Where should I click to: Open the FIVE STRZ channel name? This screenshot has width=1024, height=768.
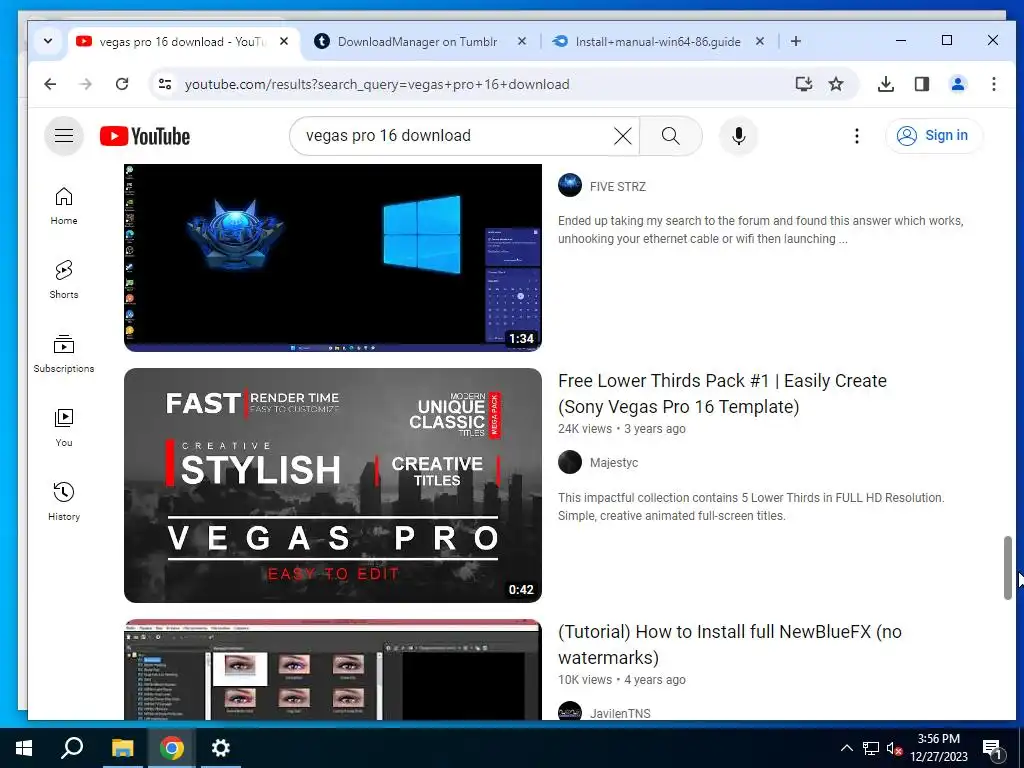click(618, 187)
